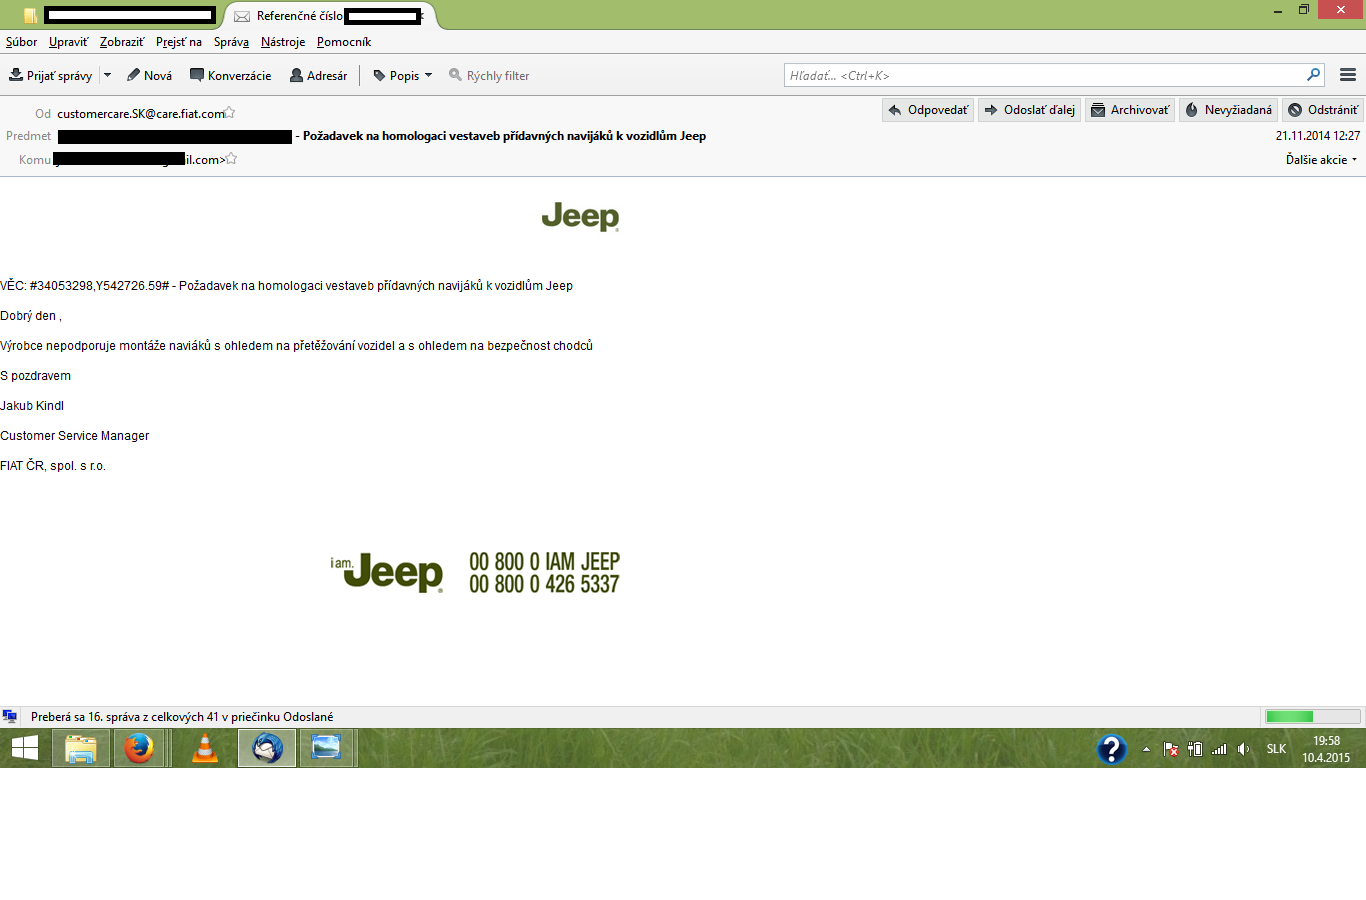This screenshot has height=900, width=1366.
Task: Open File Explorer from the taskbar
Action: pos(81,748)
